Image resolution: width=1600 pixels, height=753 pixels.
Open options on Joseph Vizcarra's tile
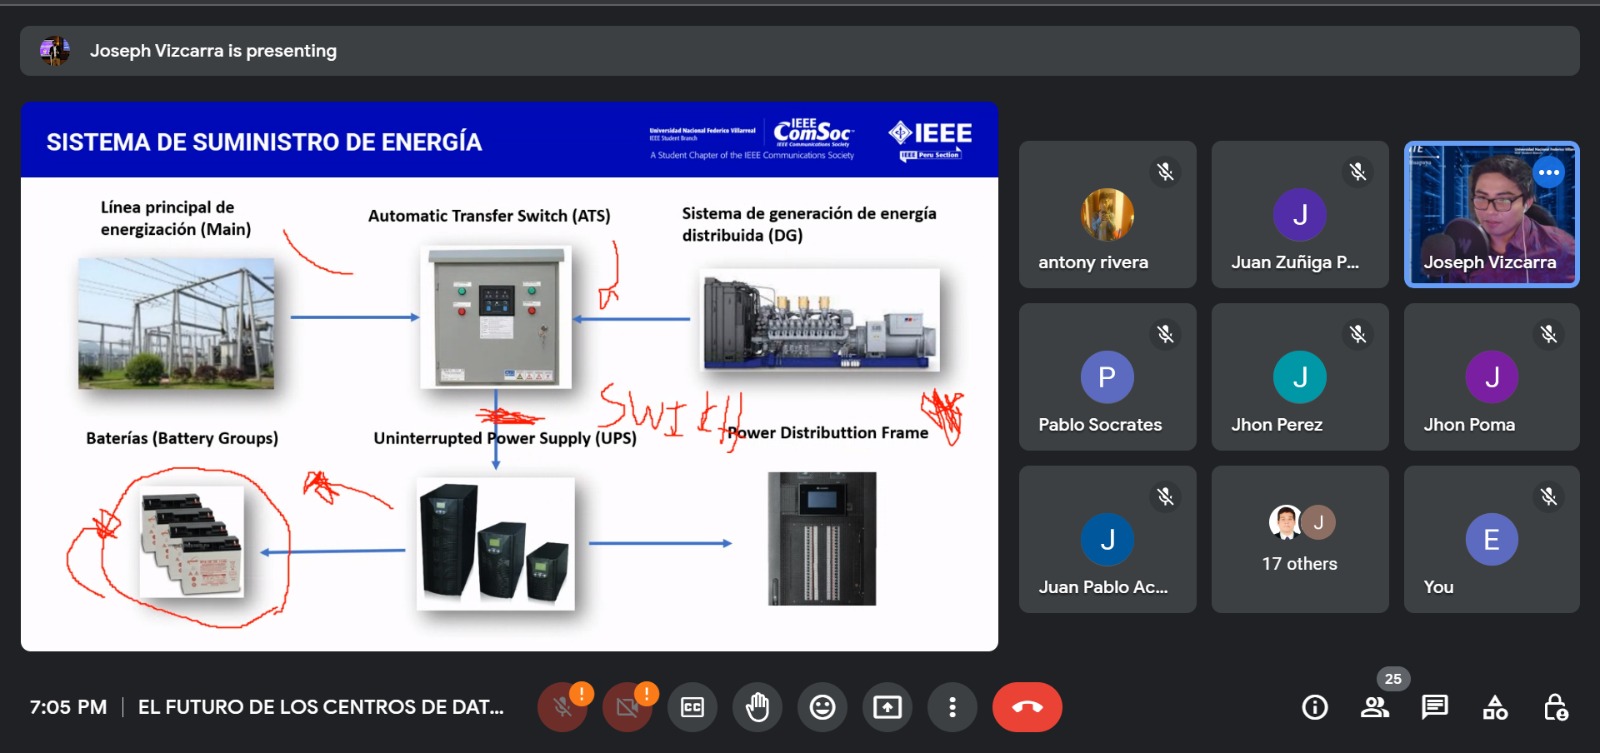click(x=1548, y=173)
